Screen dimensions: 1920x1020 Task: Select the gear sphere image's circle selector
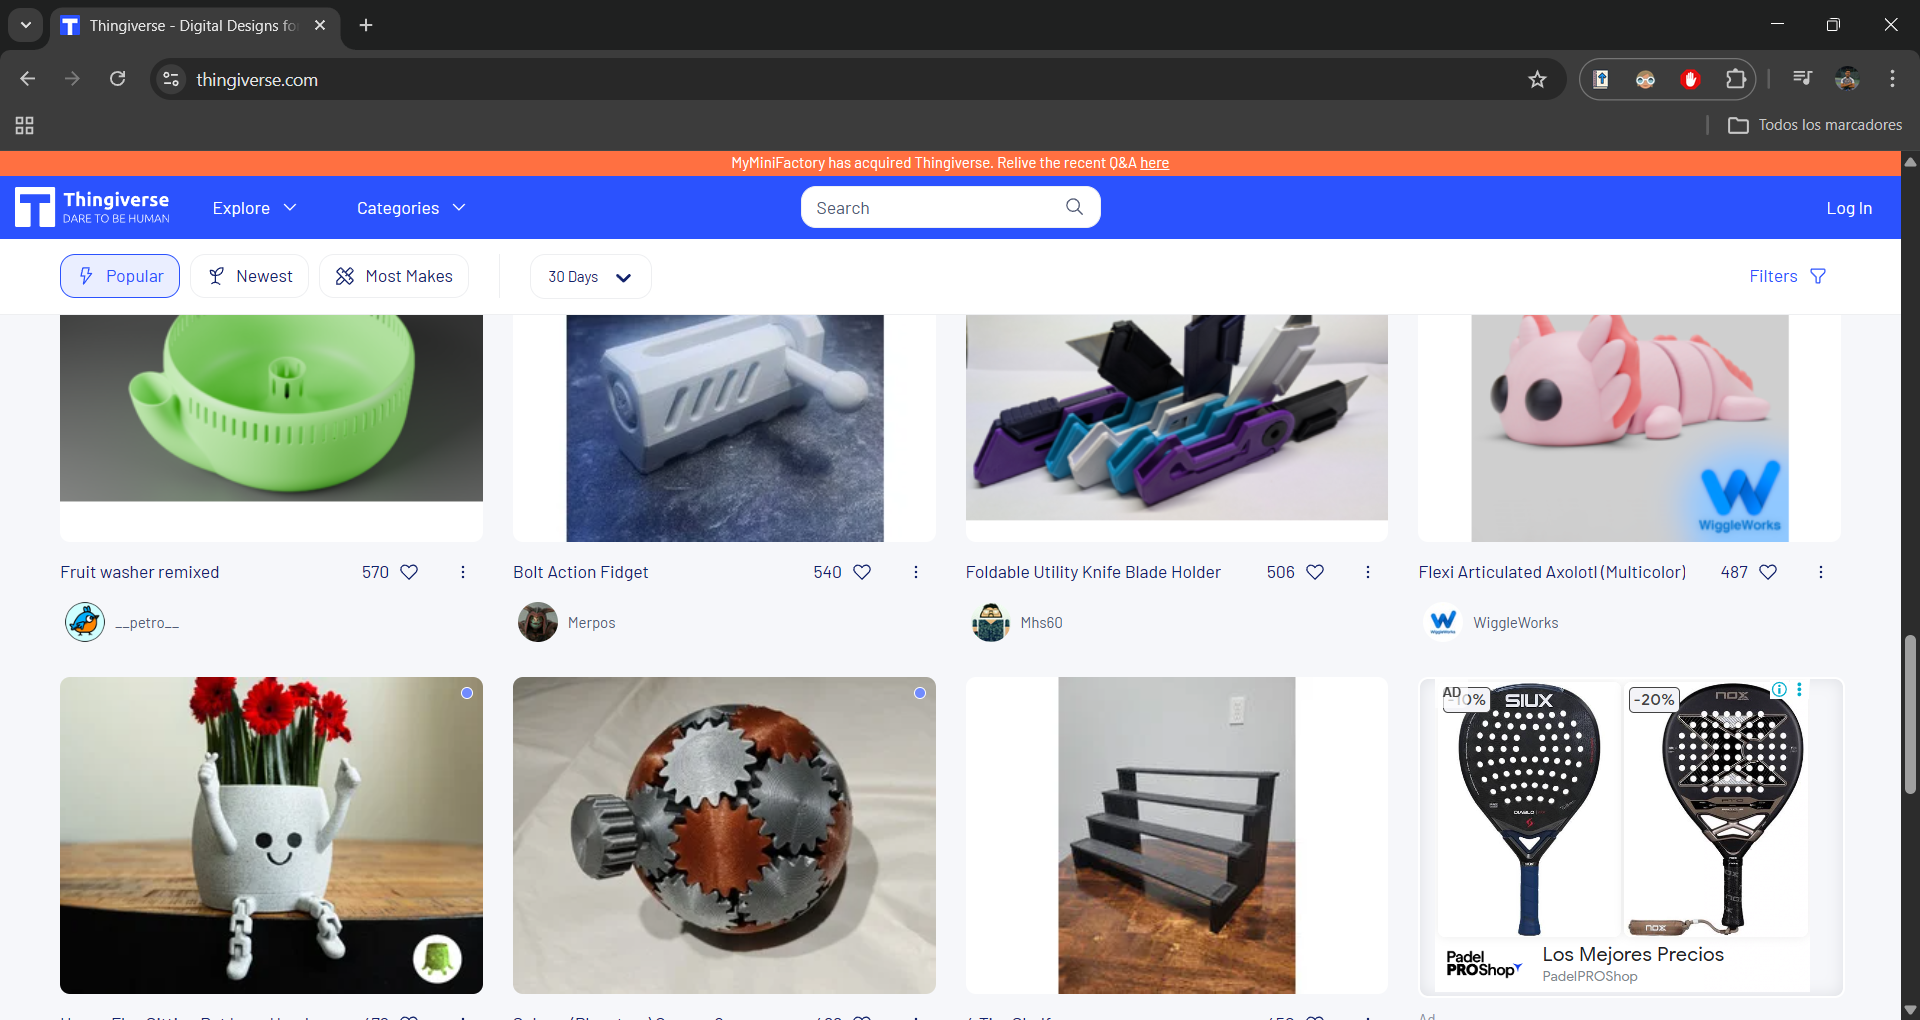tap(919, 693)
